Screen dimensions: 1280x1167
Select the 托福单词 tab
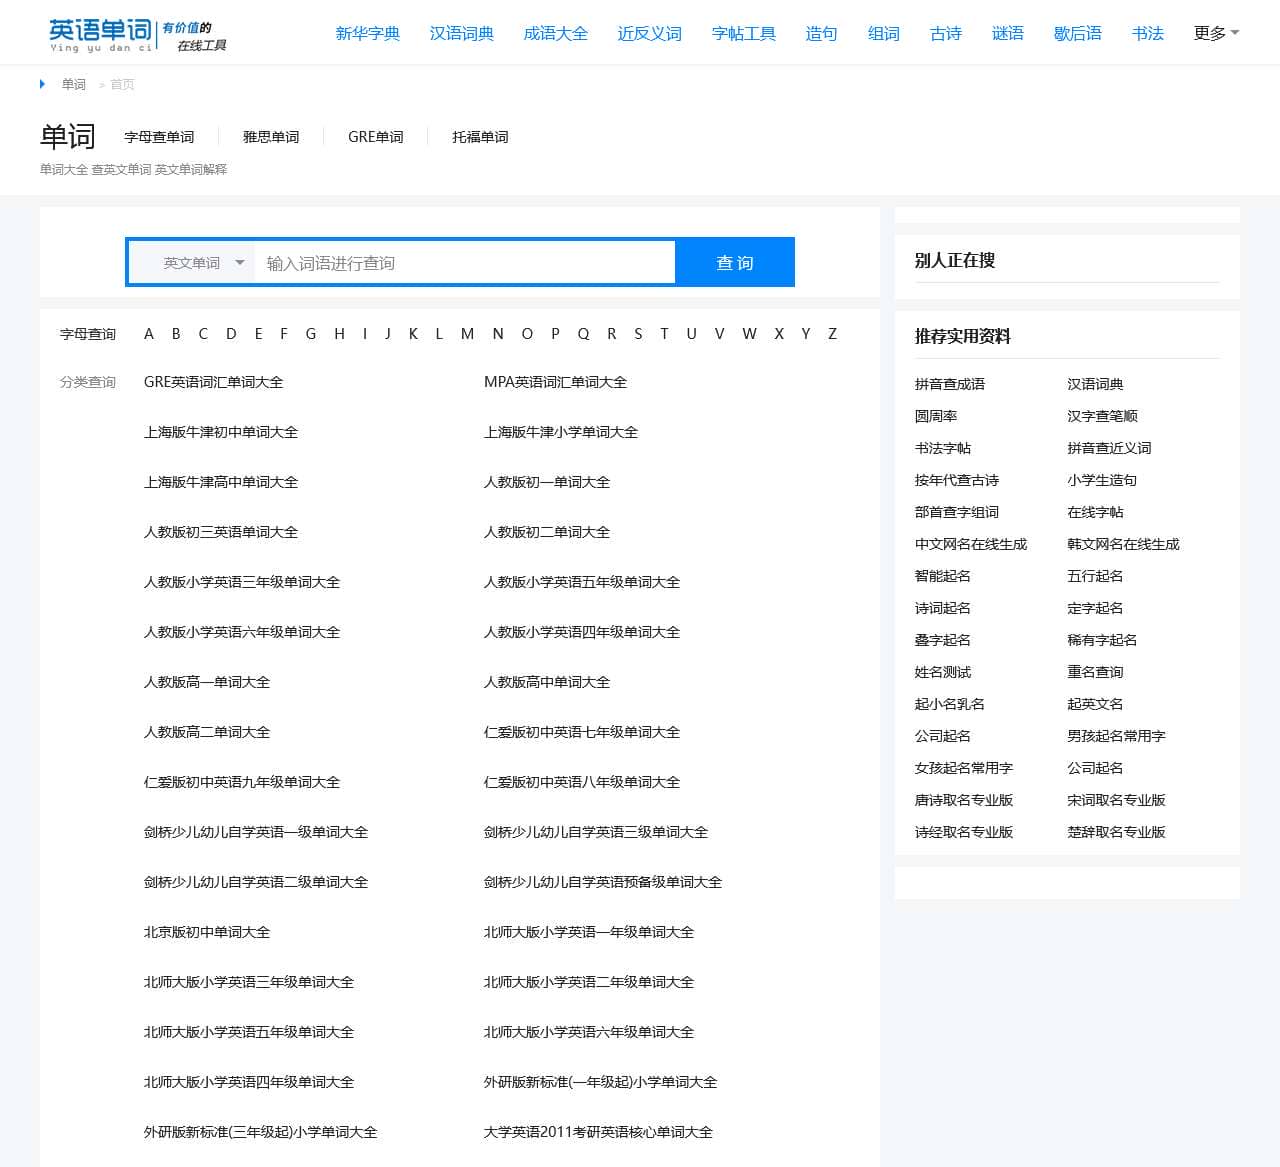point(480,137)
